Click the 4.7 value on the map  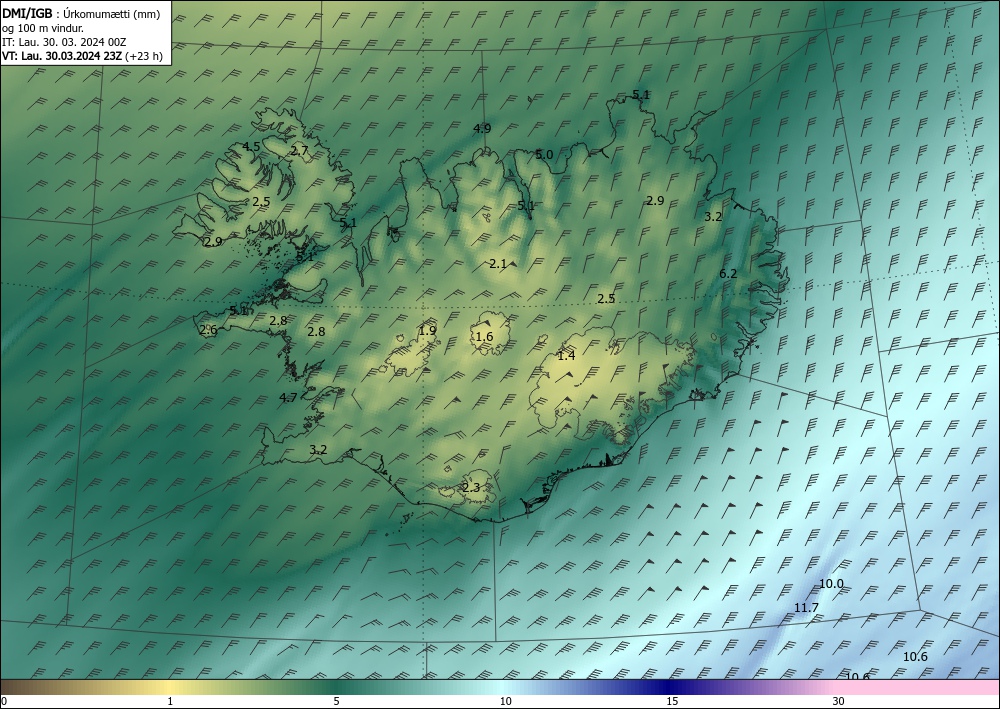click(x=288, y=397)
